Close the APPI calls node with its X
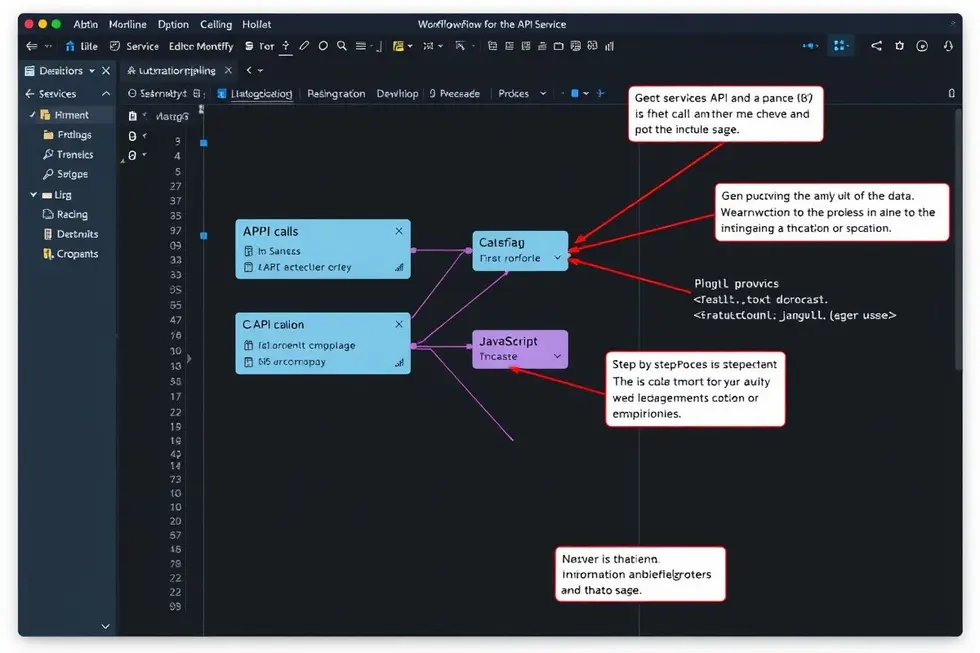This screenshot has width=980, height=653. pos(398,231)
